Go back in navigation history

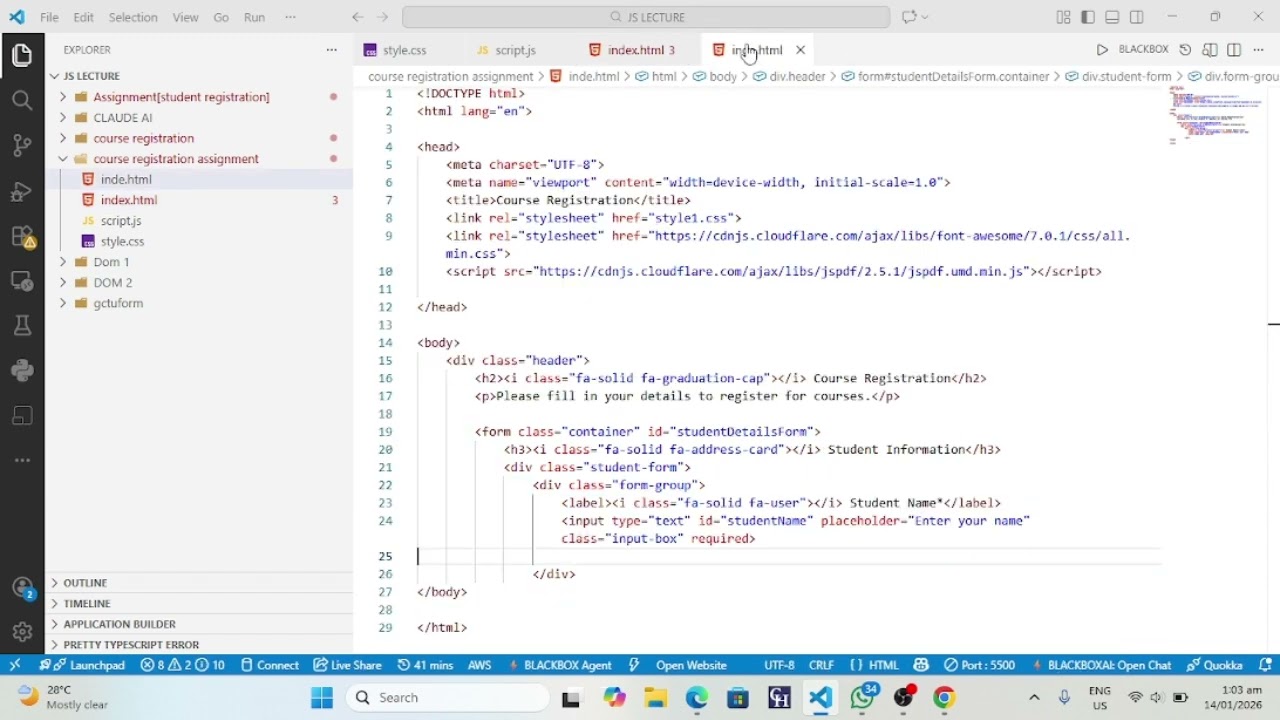(357, 17)
